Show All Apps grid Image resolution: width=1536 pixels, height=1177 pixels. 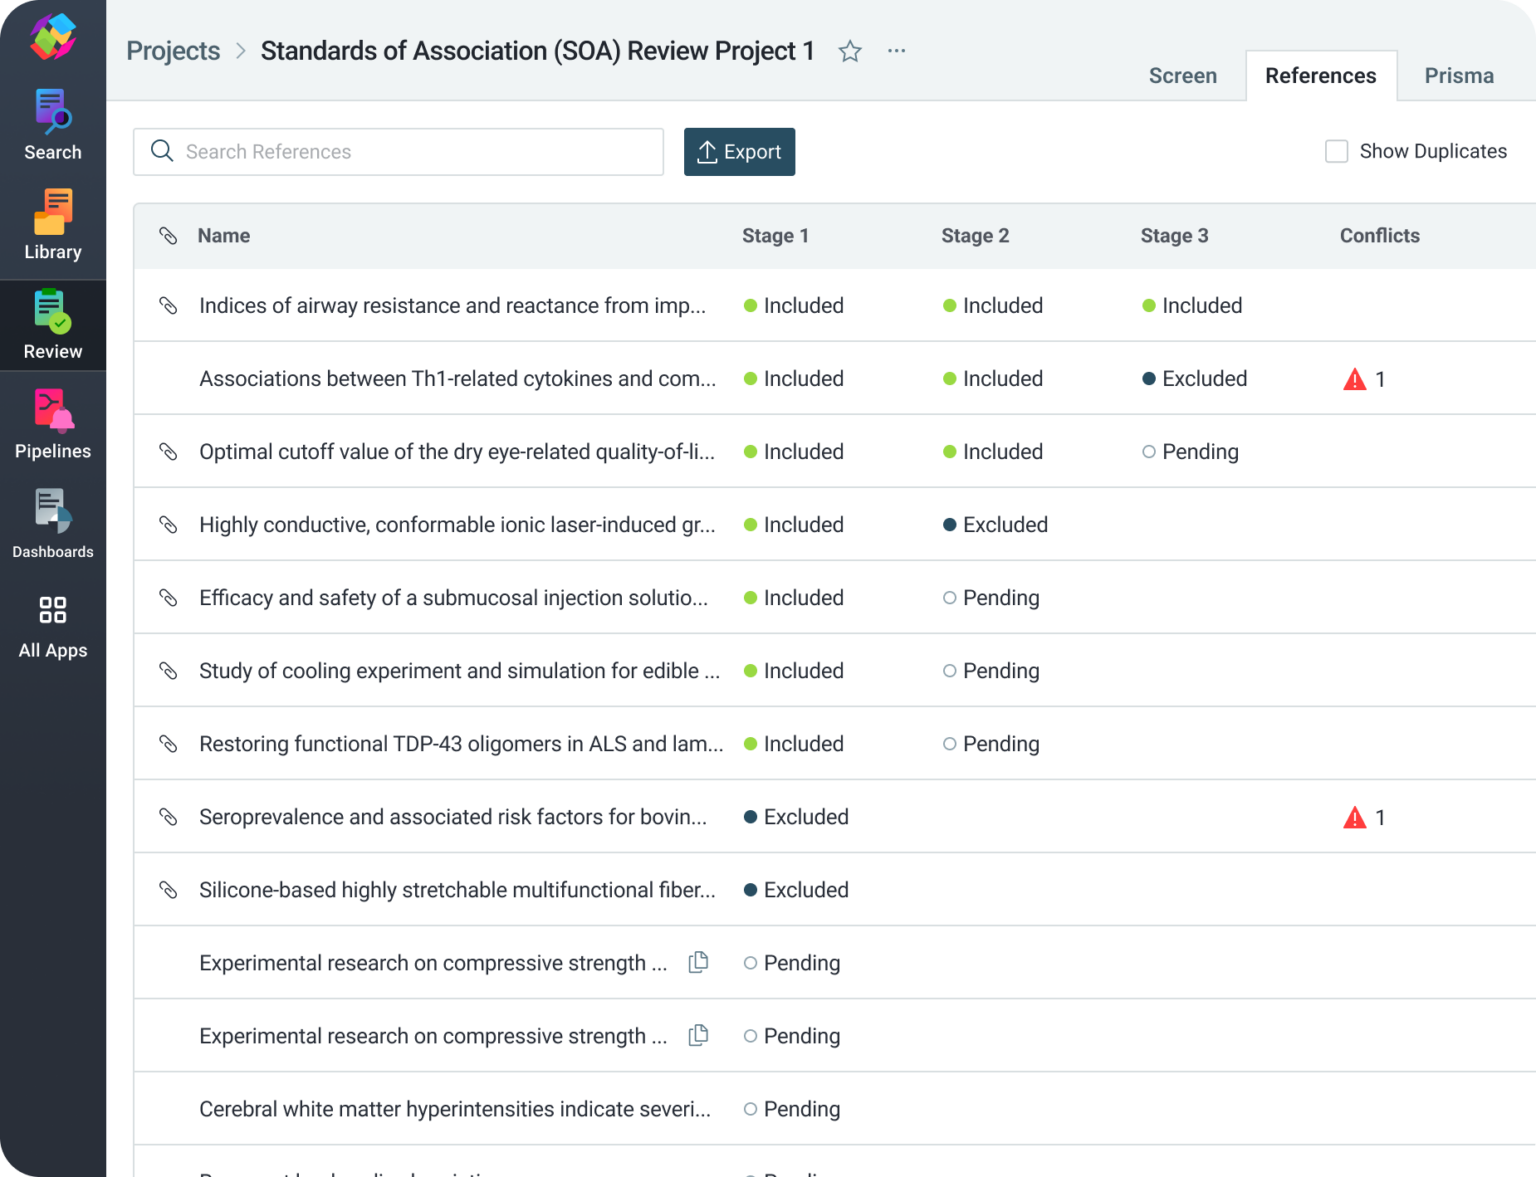point(53,627)
